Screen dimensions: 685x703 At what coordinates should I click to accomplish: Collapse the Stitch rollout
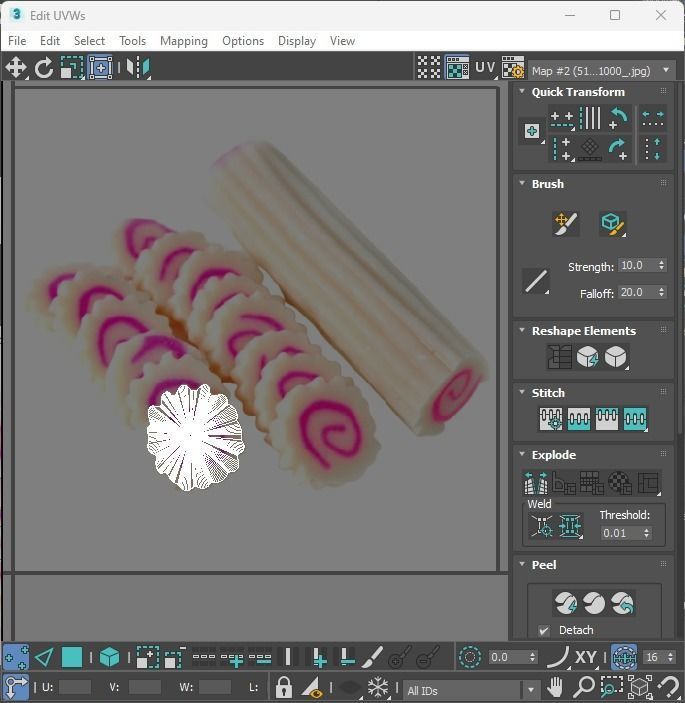coord(522,392)
